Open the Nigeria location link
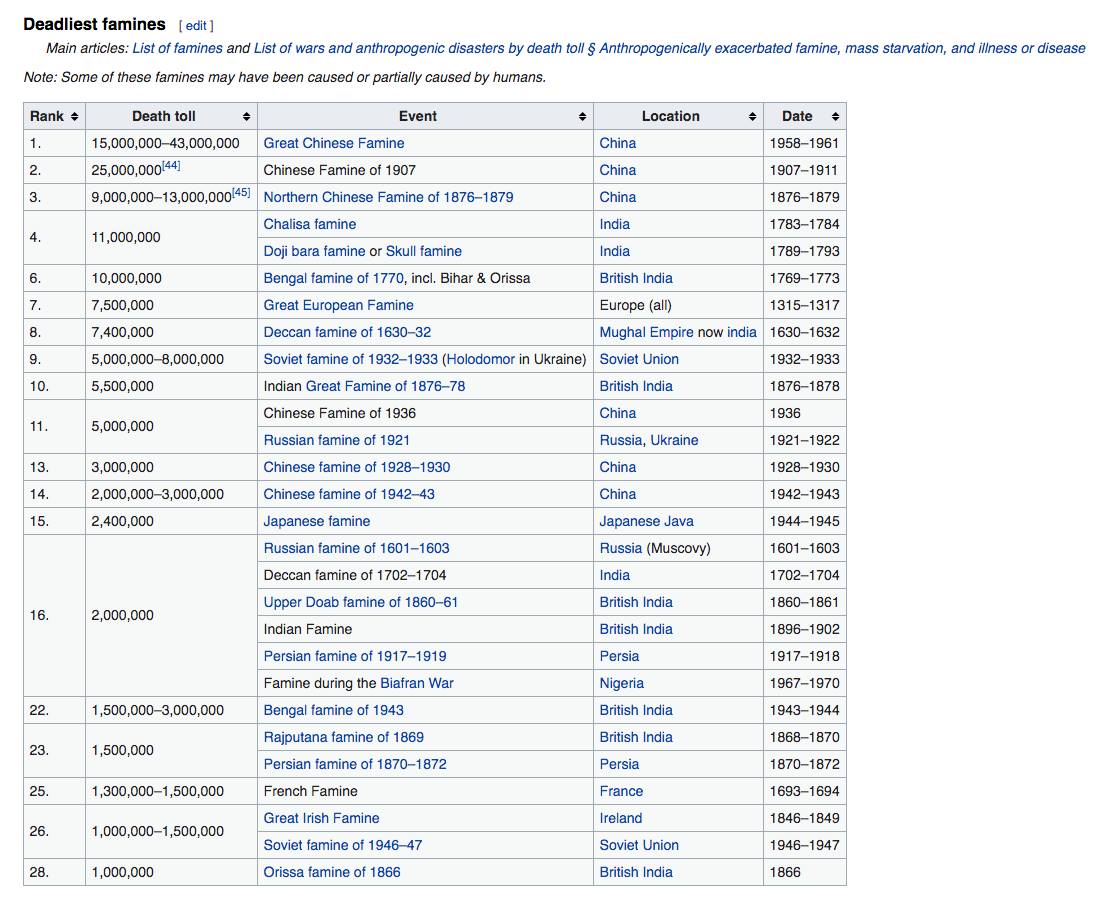Image resolution: width=1114 pixels, height=909 pixels. point(621,683)
